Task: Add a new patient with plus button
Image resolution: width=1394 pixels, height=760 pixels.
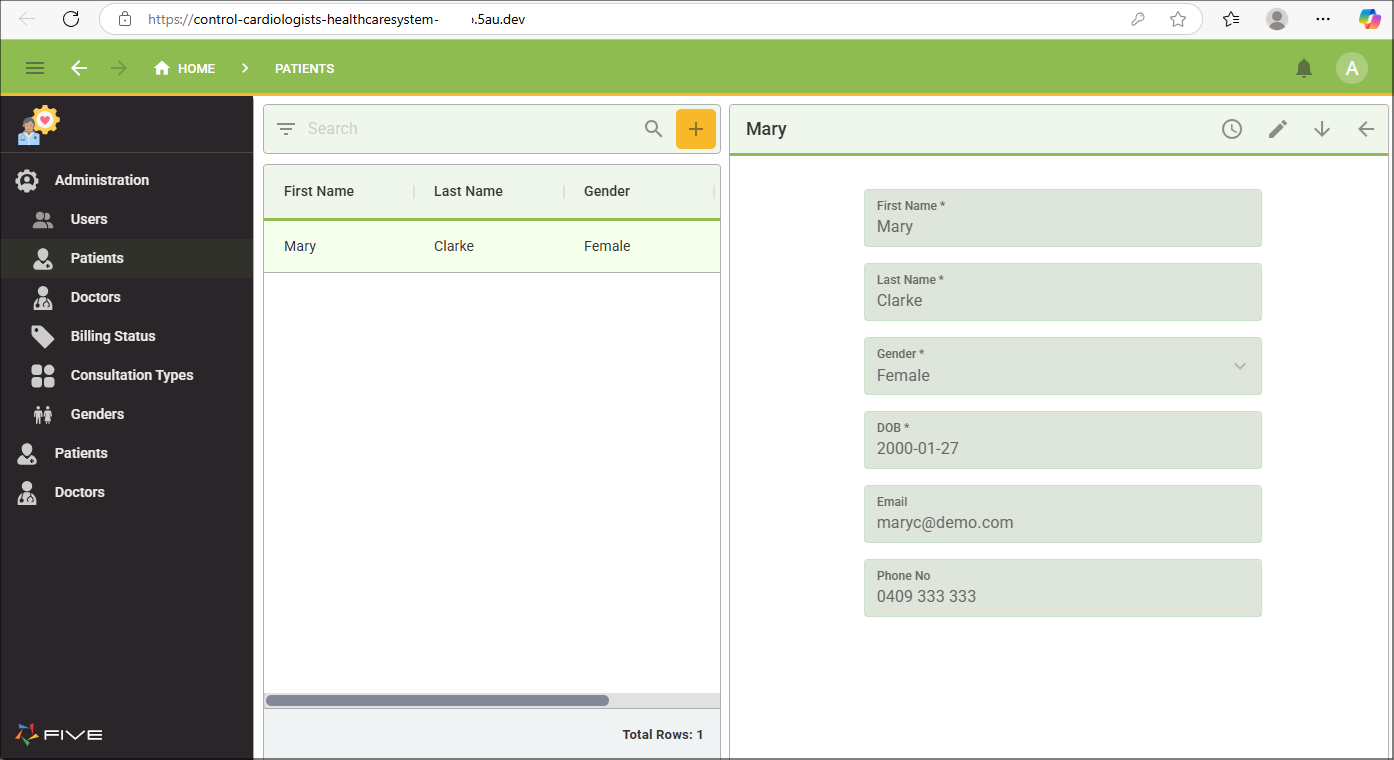Action: (x=696, y=129)
